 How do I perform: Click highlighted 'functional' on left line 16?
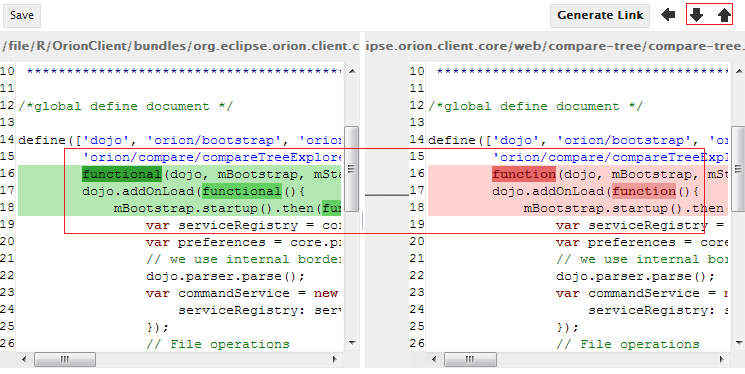pyautogui.click(x=122, y=174)
